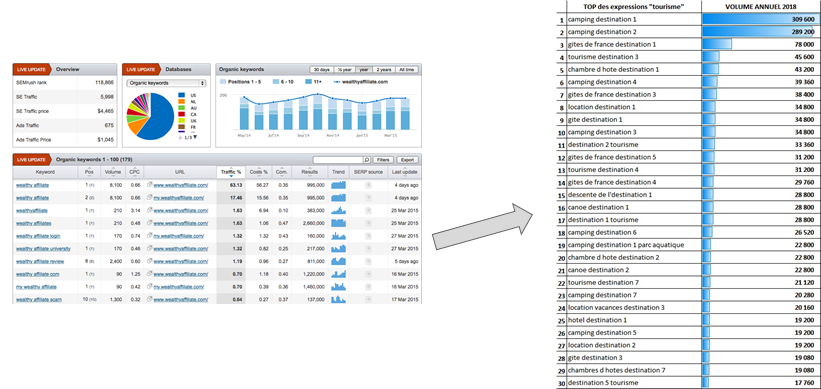821x389 pixels.
Task: Open trend chart icon for wealthy affiliate review
Action: click(x=339, y=261)
